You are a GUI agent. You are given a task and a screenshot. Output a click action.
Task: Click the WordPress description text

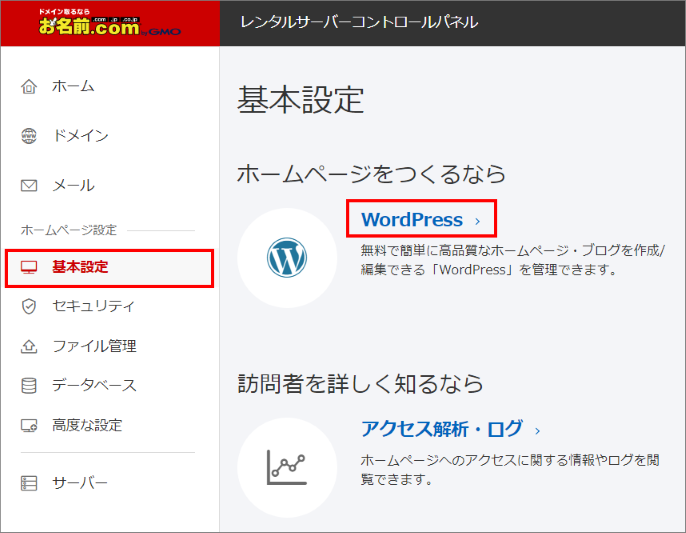point(512,259)
